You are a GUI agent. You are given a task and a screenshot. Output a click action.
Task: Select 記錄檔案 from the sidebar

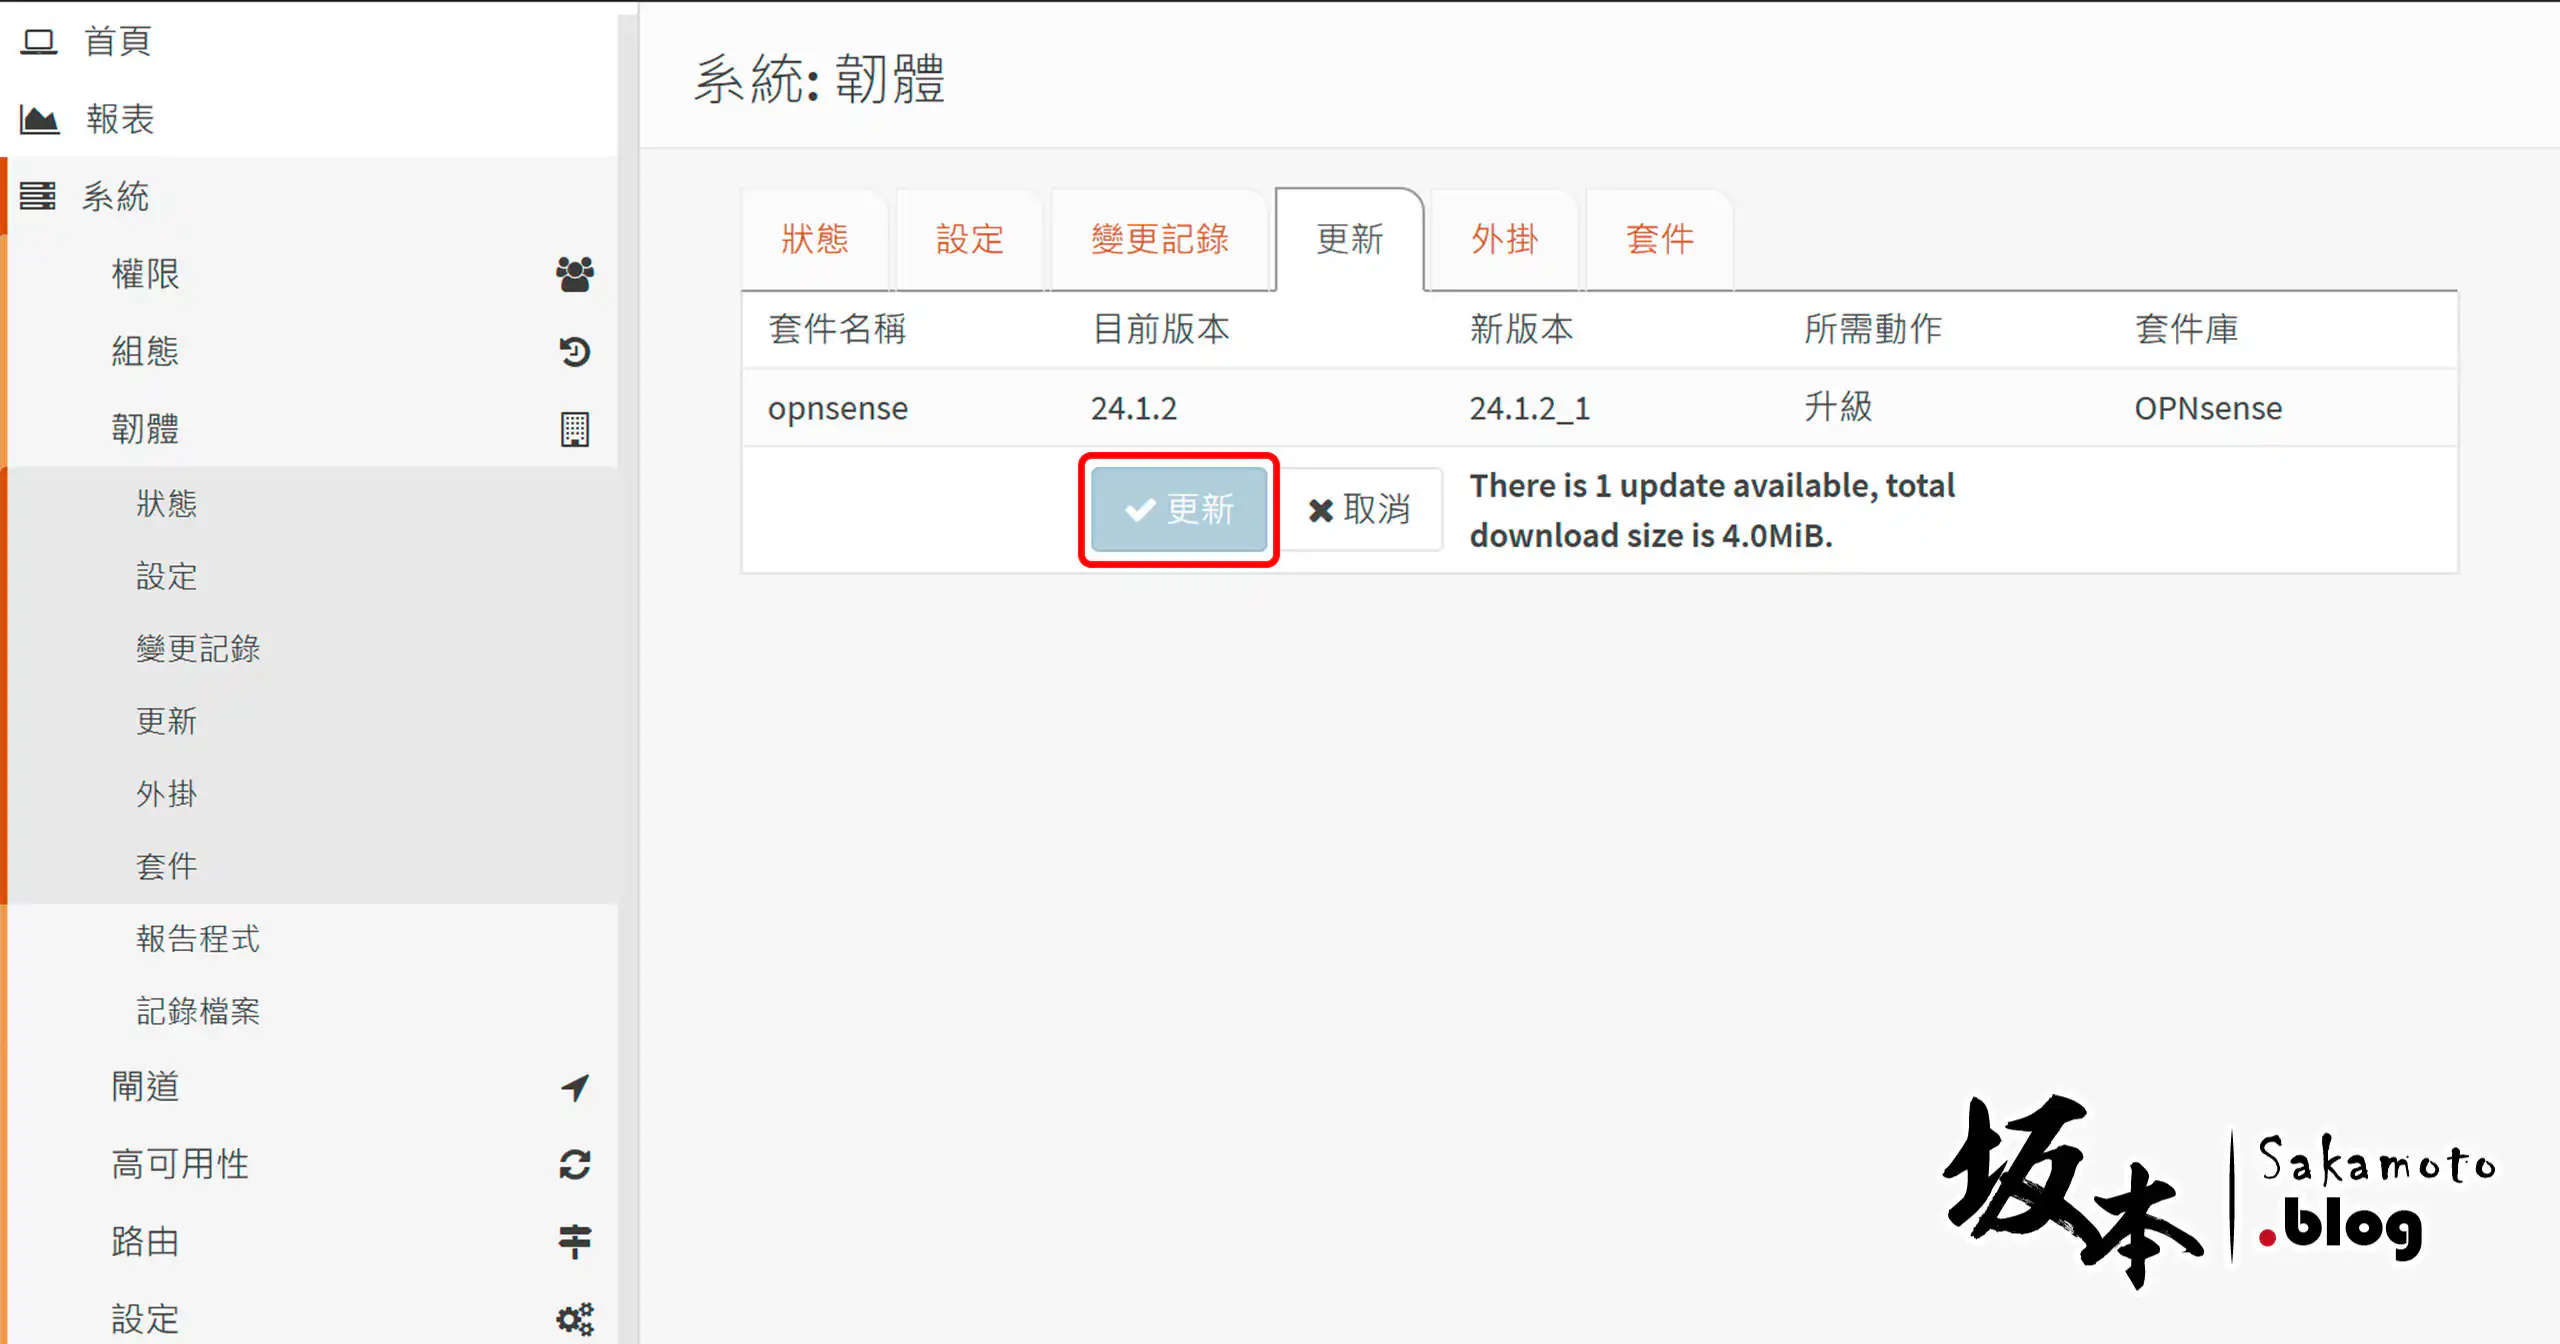point(197,1011)
